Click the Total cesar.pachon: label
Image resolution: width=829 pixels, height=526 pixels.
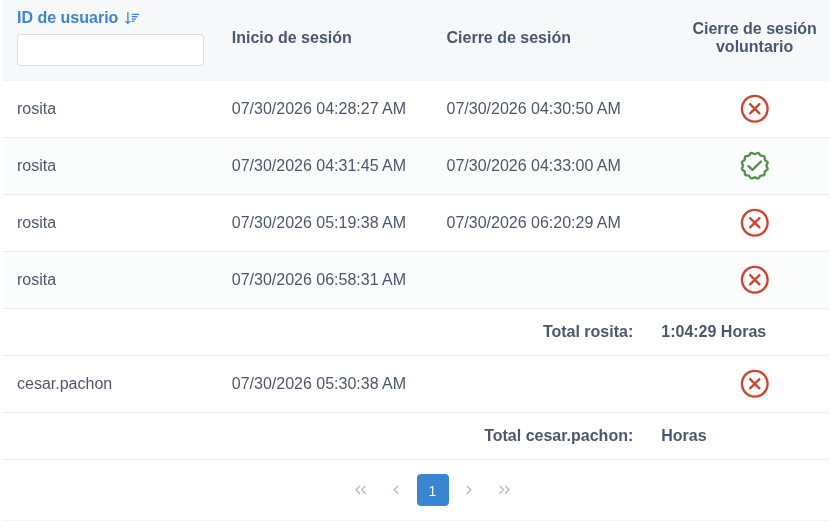click(559, 436)
